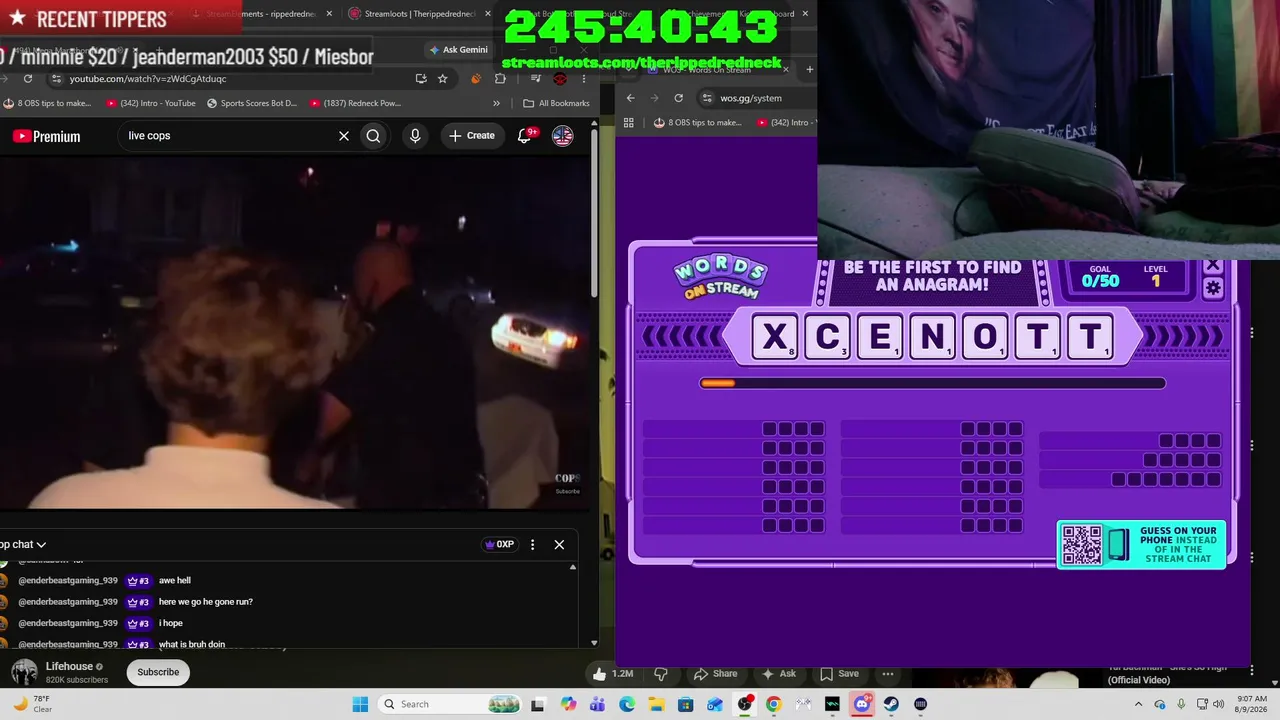Viewport: 1280px width, 720px height.
Task: Open media controls icon in Chrome toolbar
Action: coord(536,79)
